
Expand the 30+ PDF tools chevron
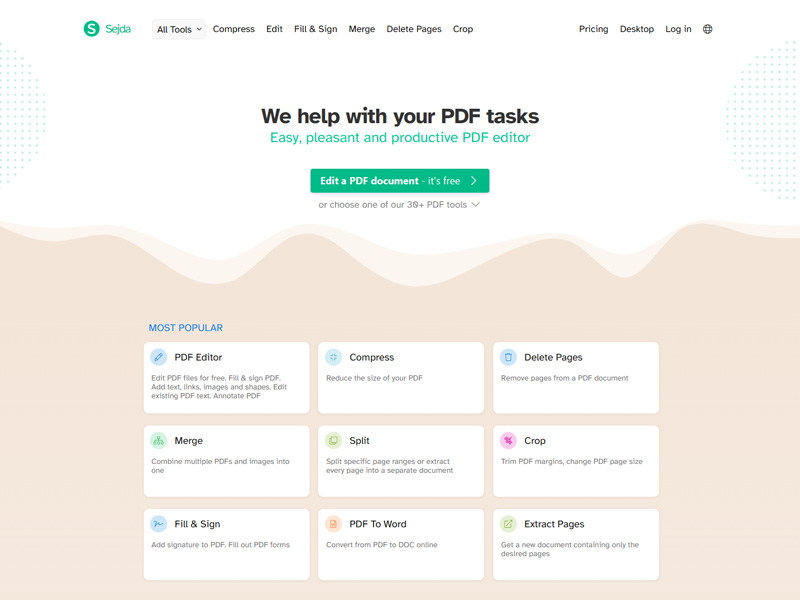point(475,205)
